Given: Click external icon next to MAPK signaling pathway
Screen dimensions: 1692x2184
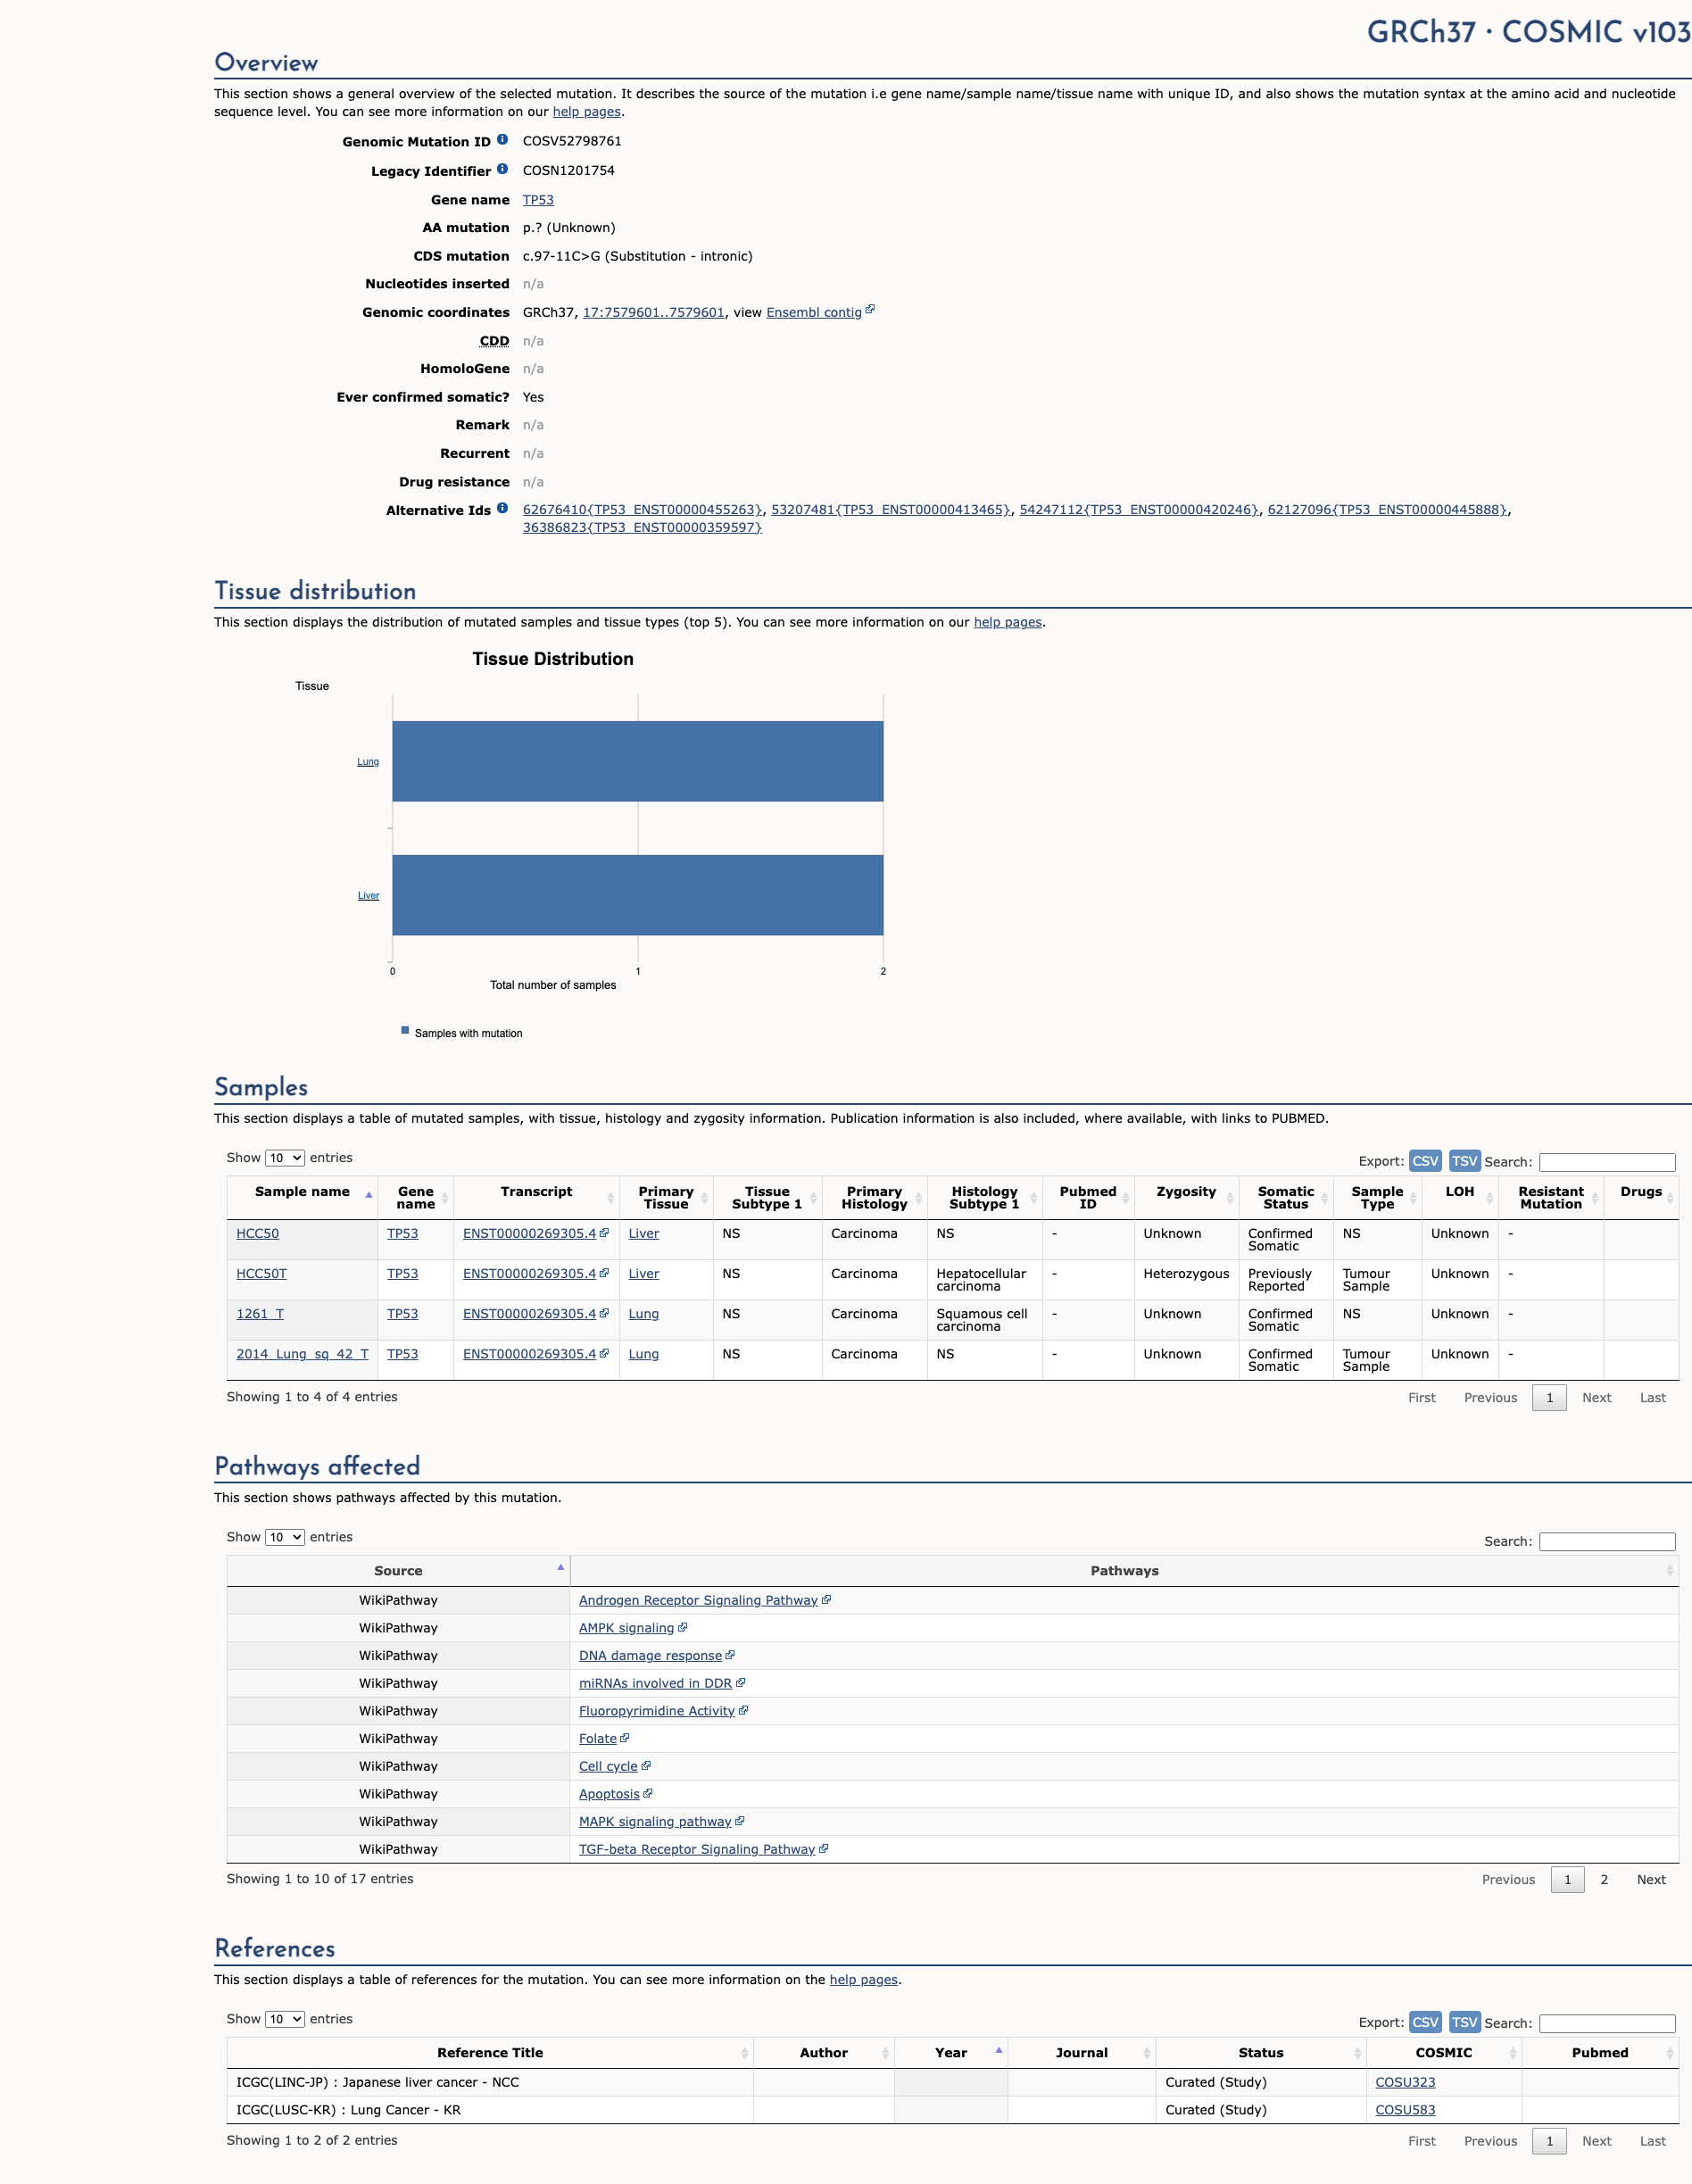Looking at the screenshot, I should 740,1821.
